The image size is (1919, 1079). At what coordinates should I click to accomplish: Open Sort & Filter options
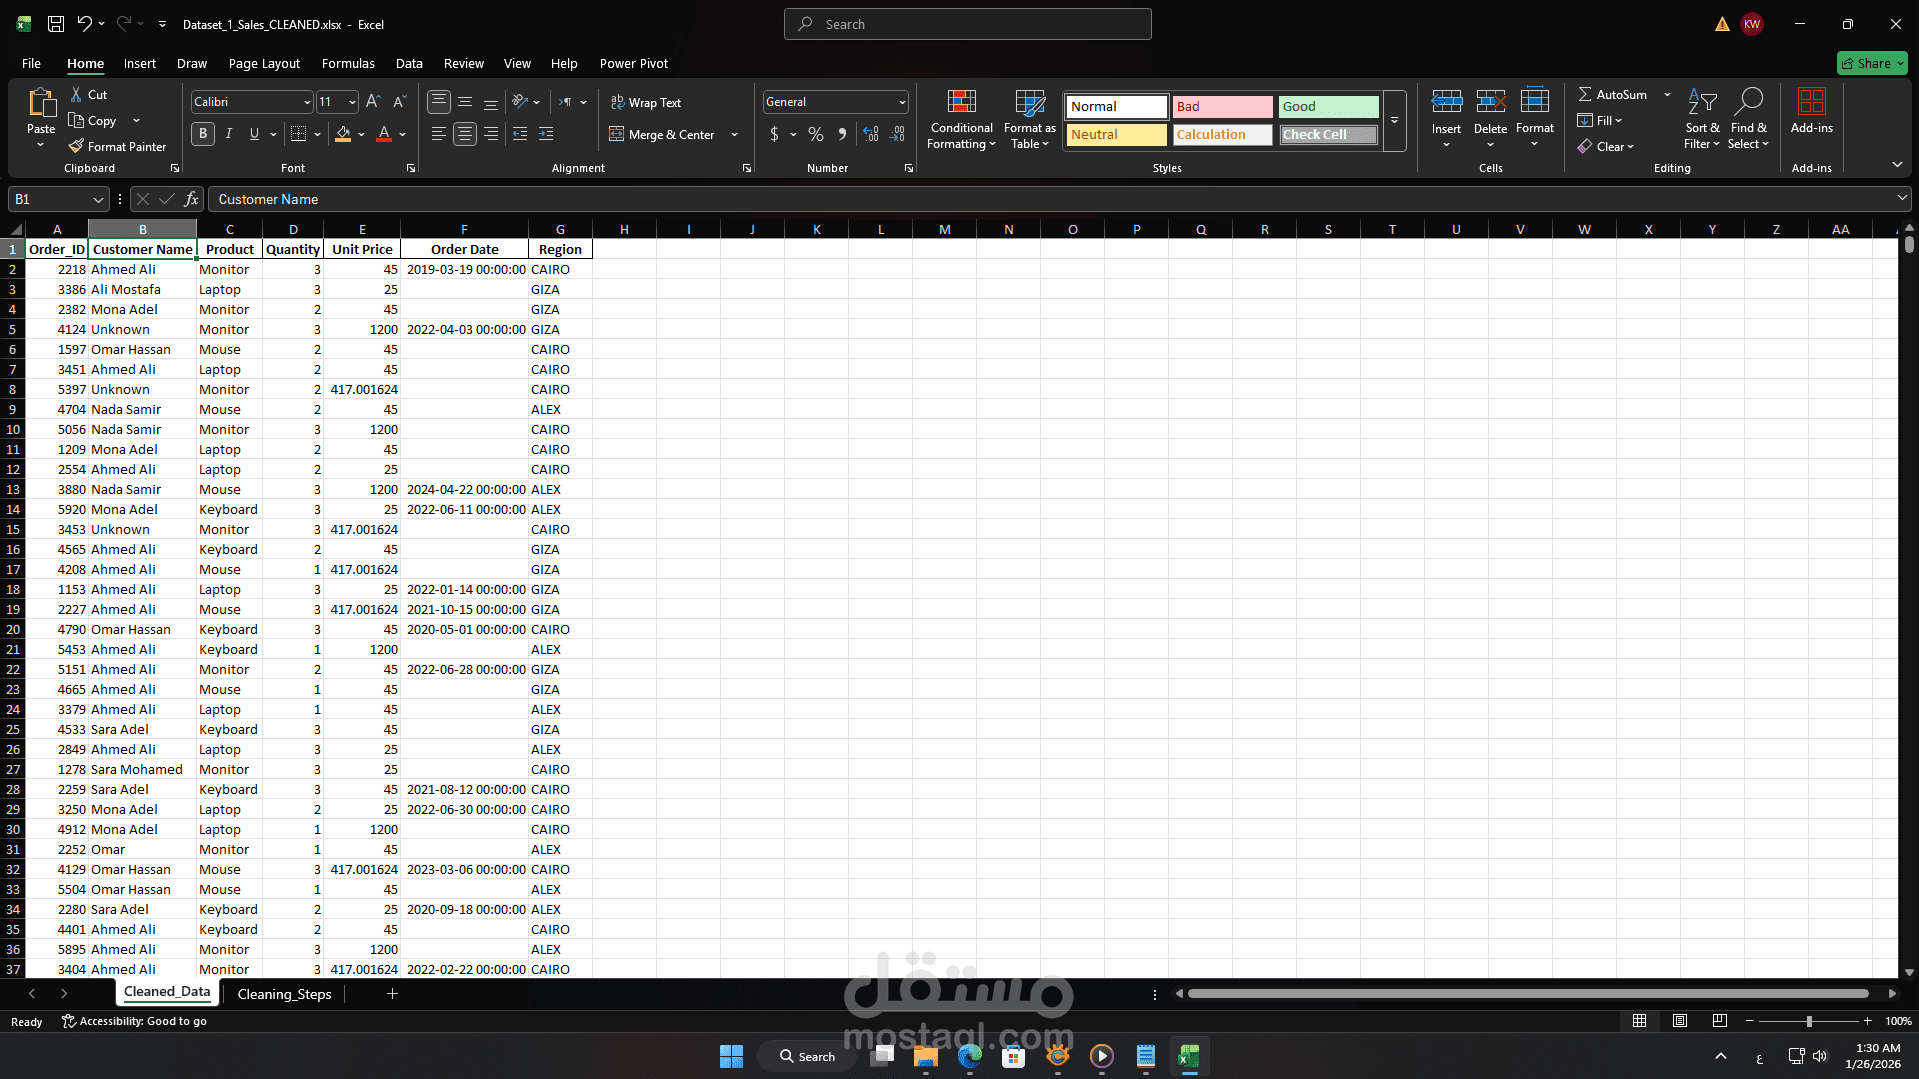pyautogui.click(x=1702, y=118)
